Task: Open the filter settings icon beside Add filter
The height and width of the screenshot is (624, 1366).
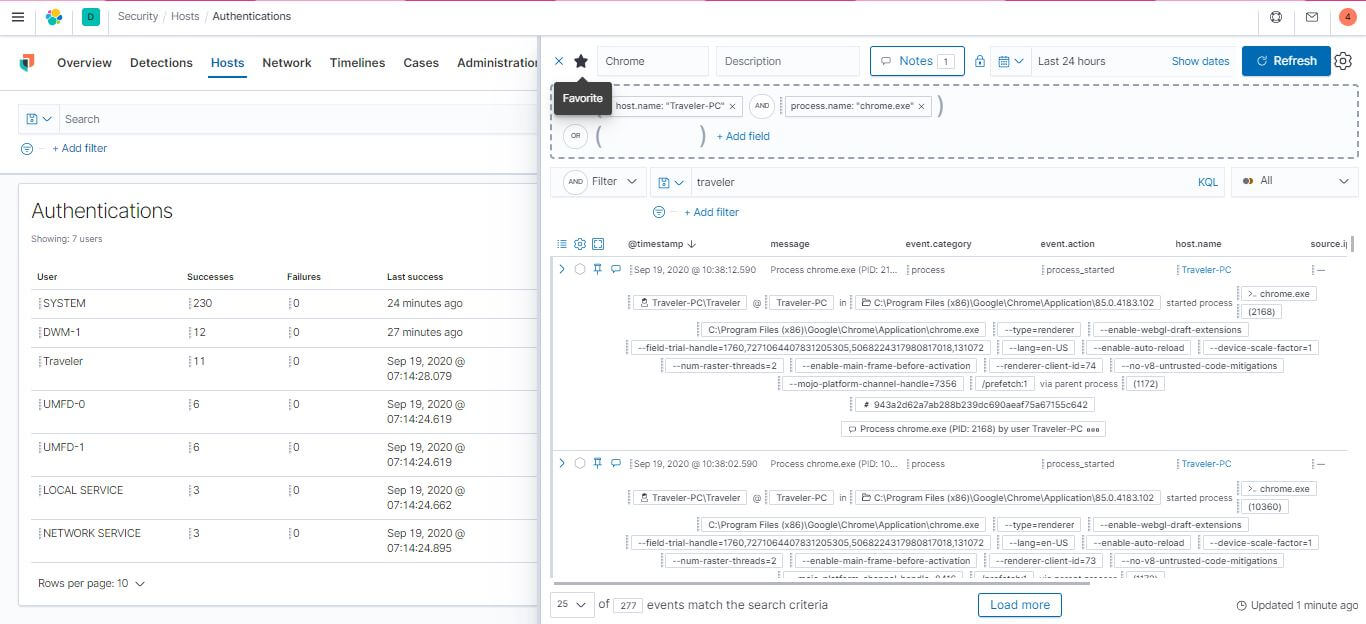Action: (659, 212)
